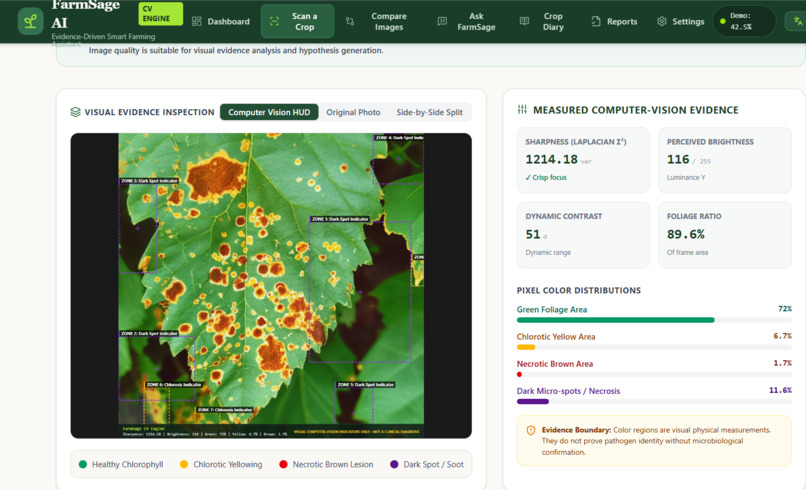806x489 pixels.
Task: Open the Dashboard nav item
Action: [221, 22]
